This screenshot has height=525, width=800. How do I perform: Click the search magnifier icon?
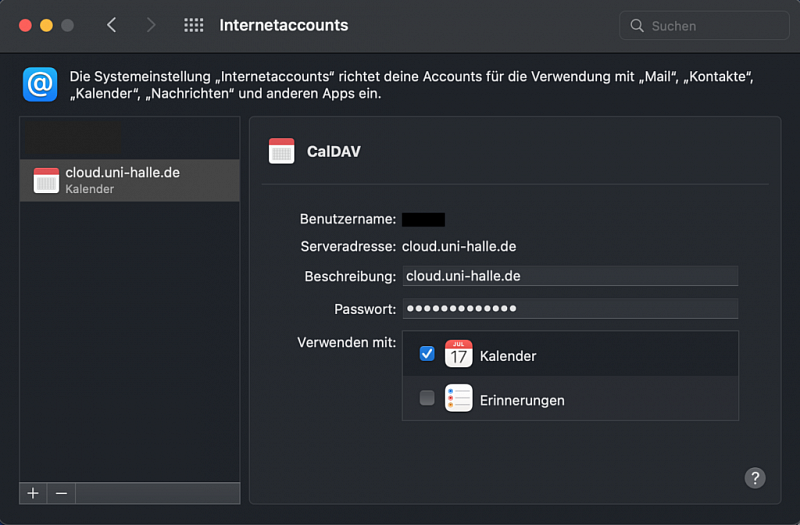(x=637, y=26)
